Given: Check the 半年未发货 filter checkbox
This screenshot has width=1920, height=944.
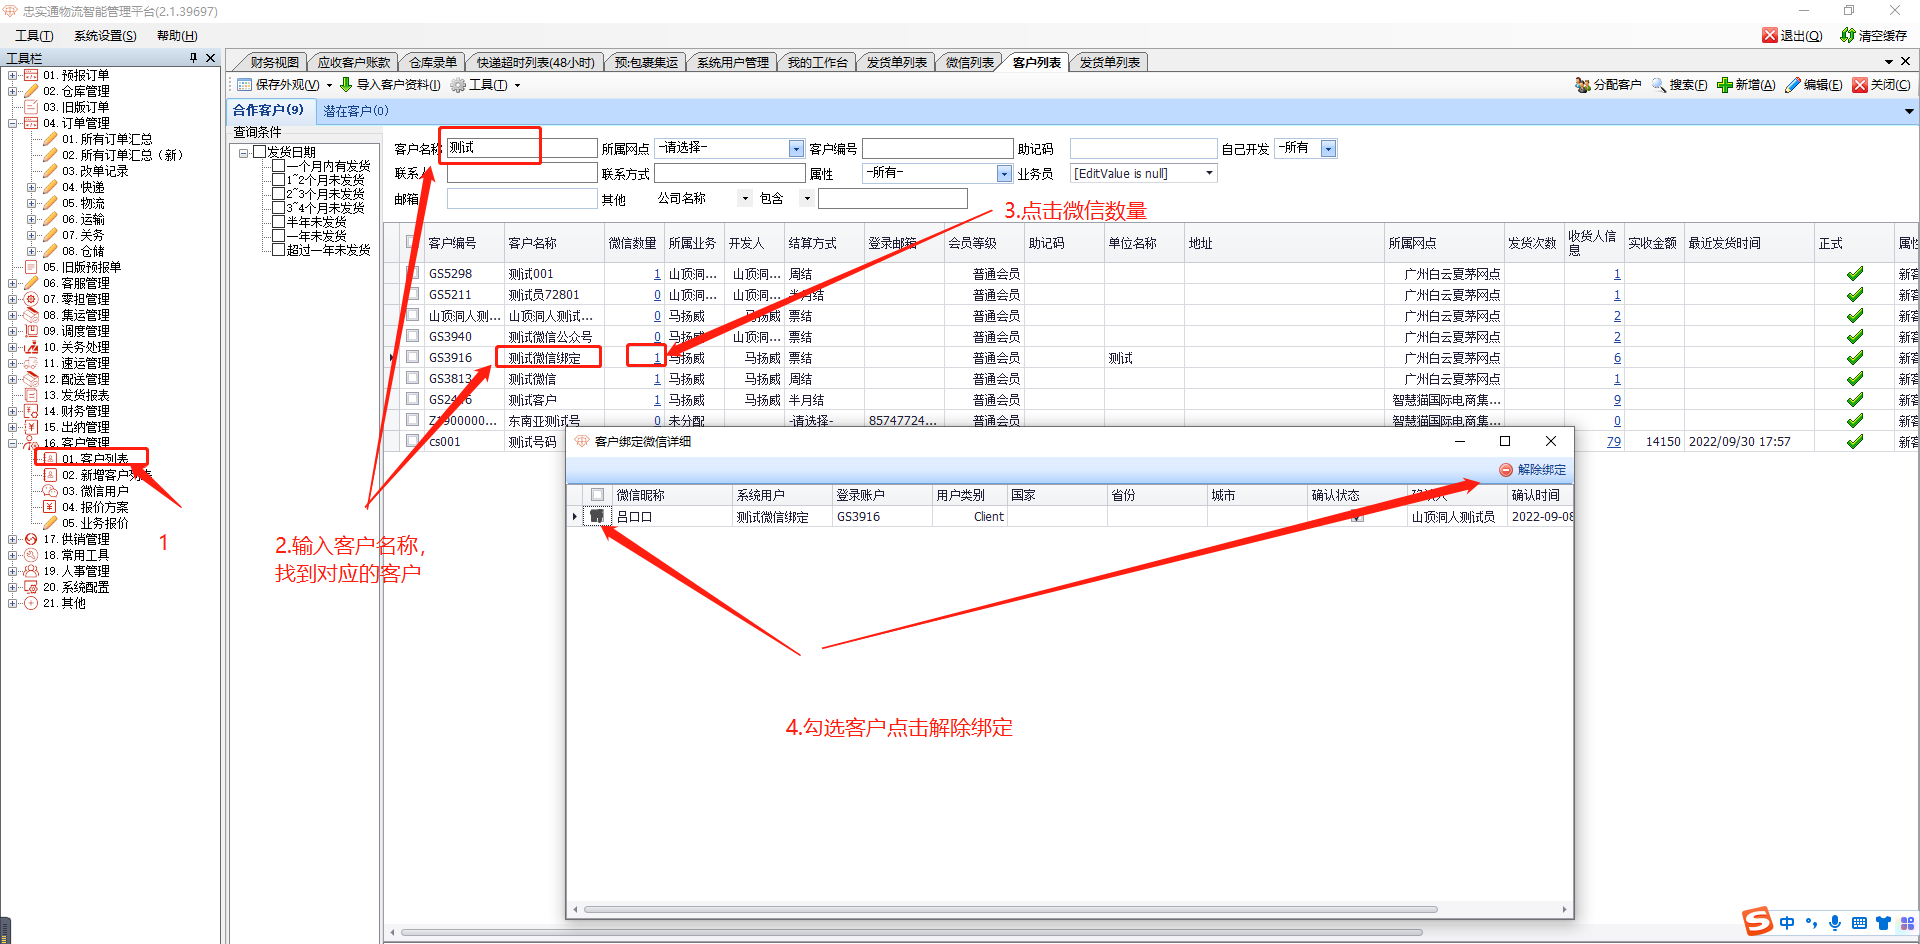Looking at the screenshot, I should [279, 222].
